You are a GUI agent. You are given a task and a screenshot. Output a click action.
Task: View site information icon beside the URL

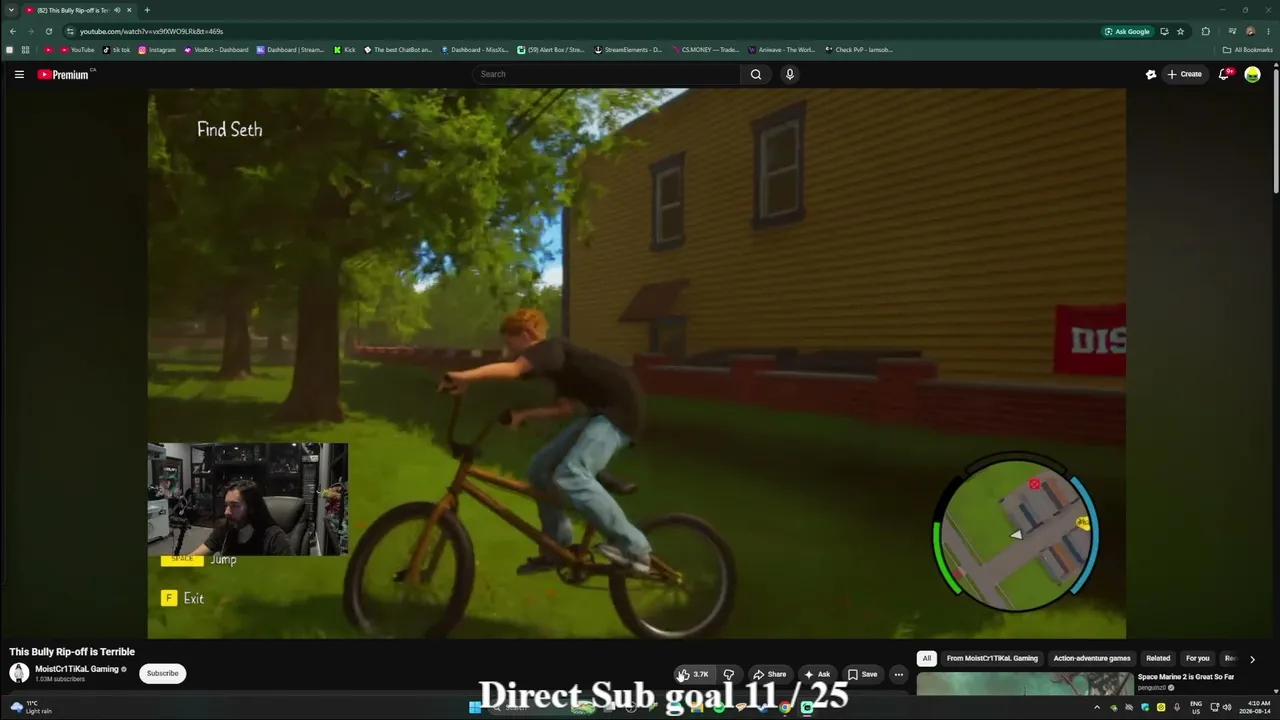point(70,31)
